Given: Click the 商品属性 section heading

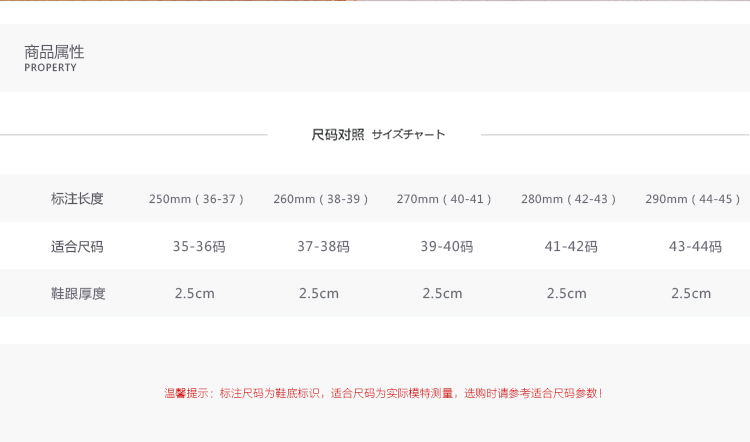Looking at the screenshot, I should (x=54, y=52).
